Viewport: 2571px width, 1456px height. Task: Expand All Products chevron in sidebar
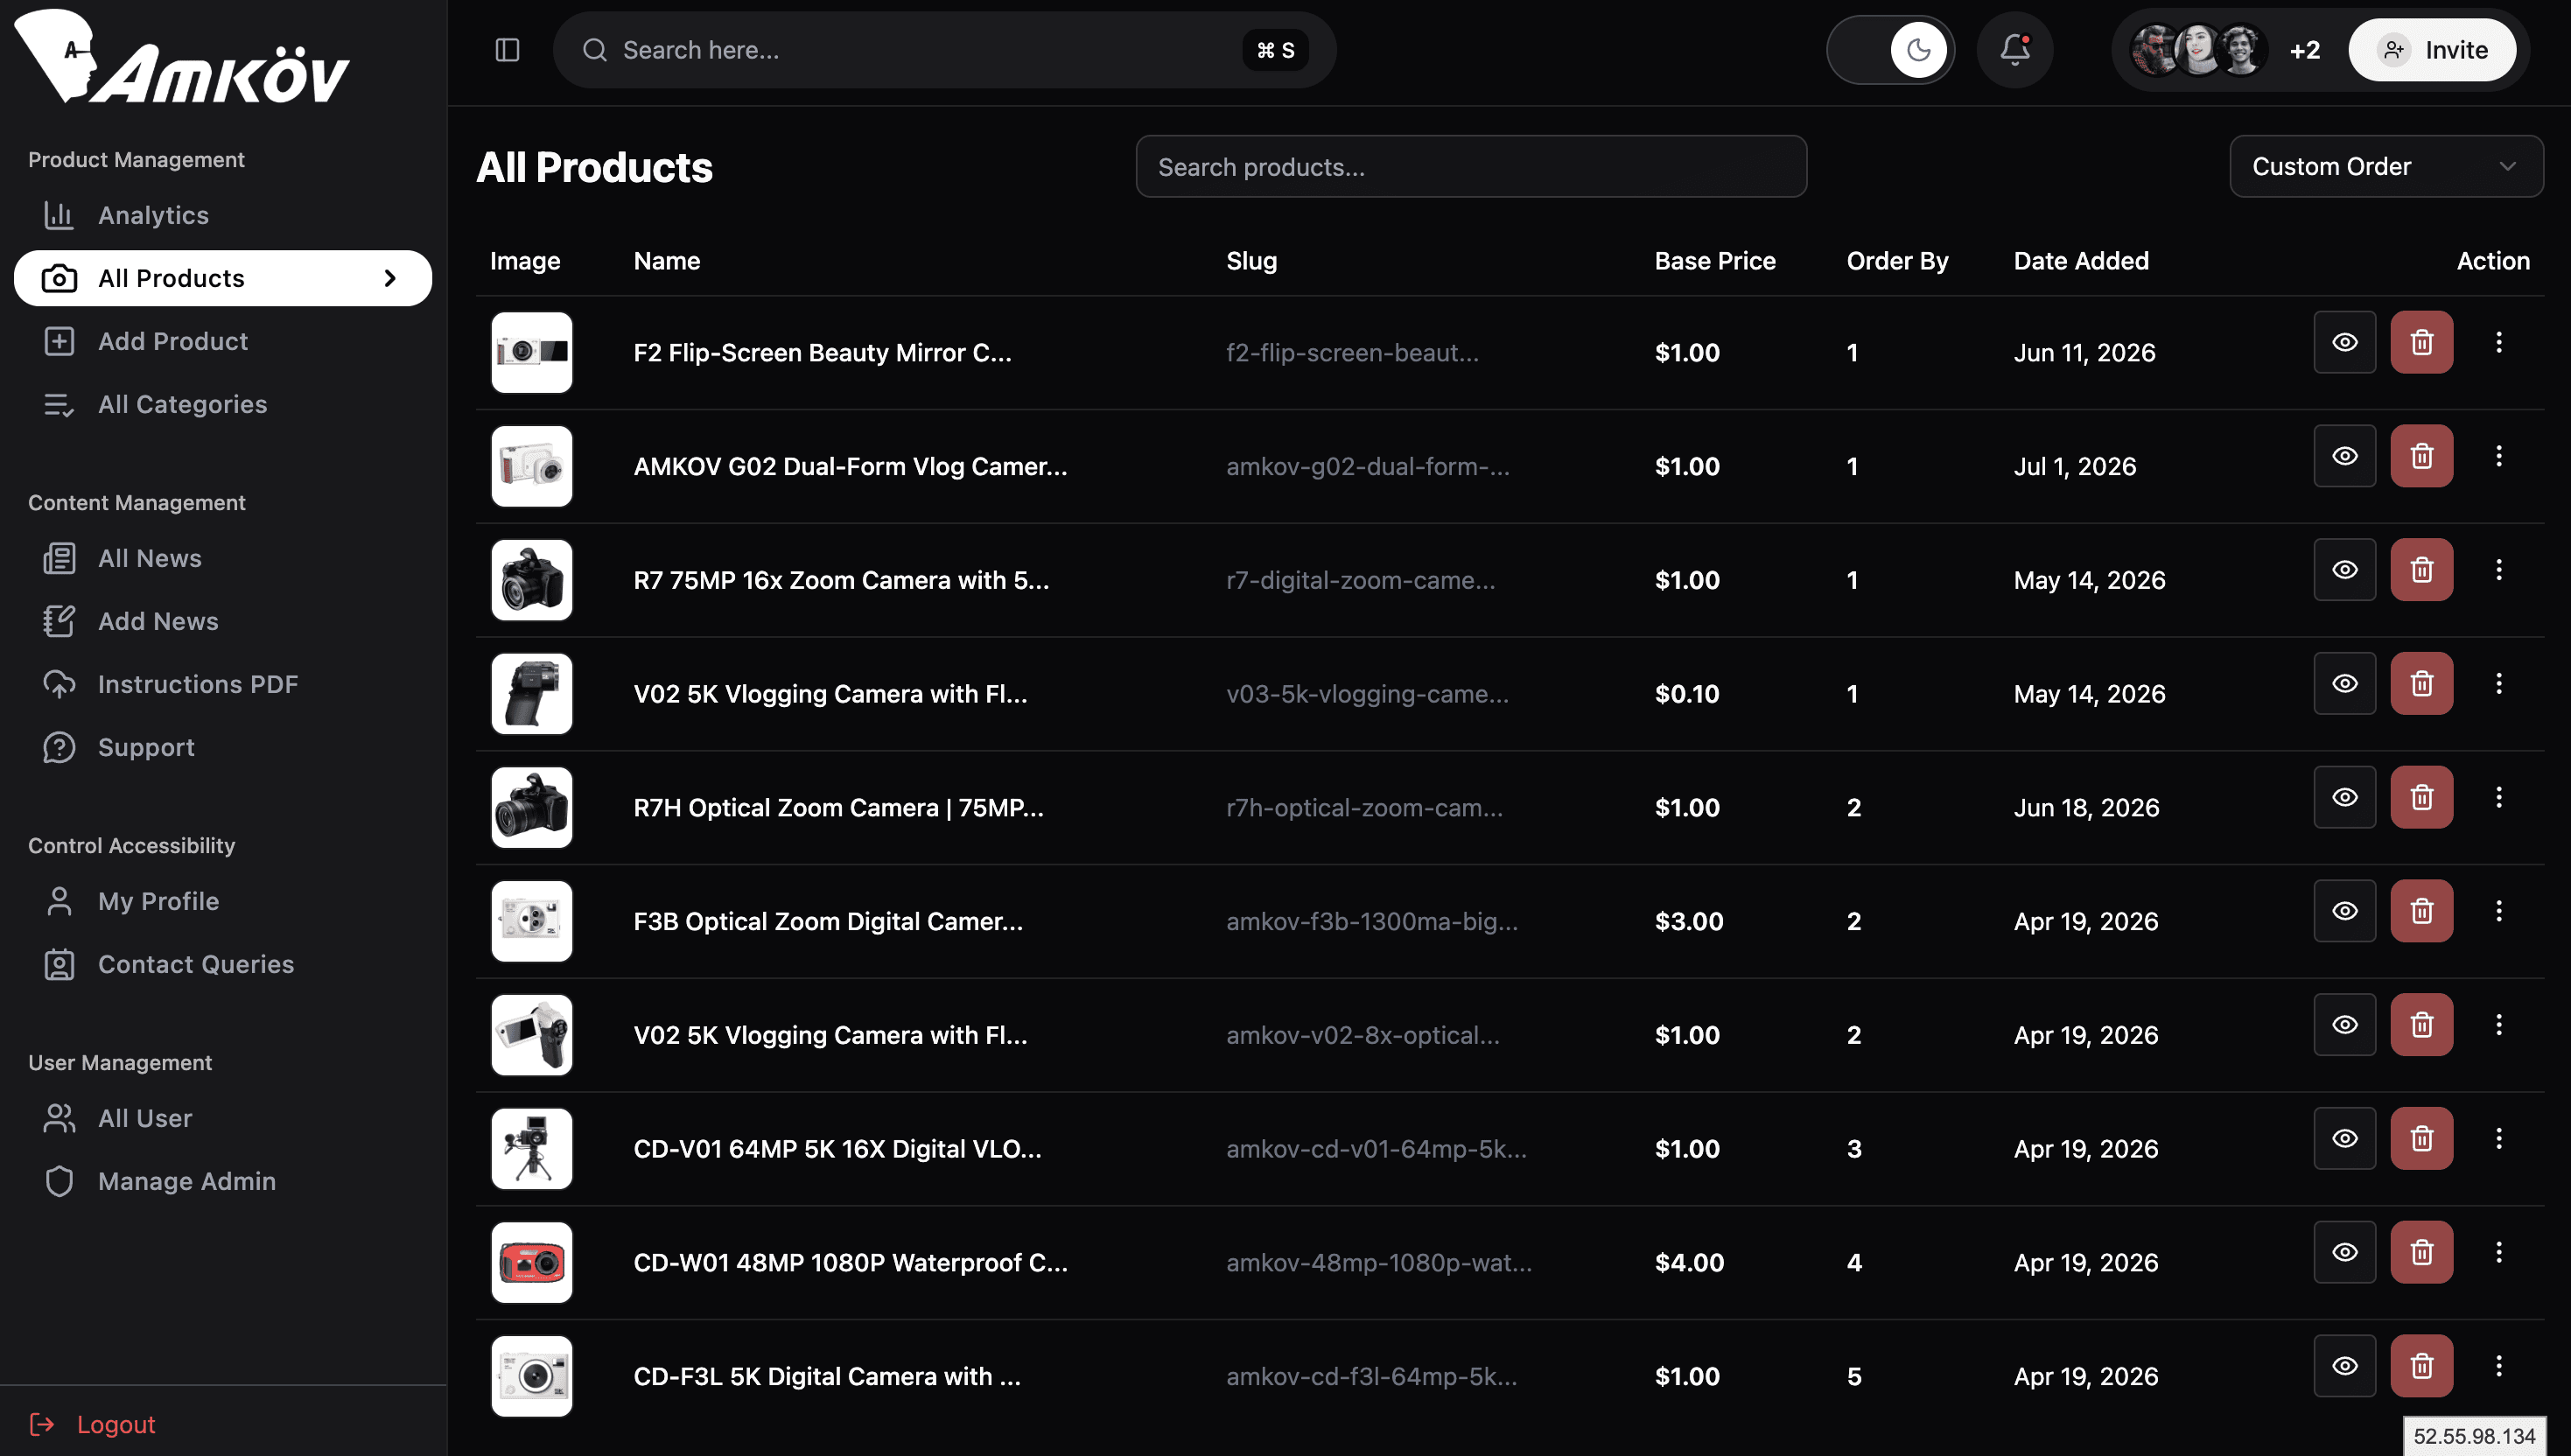point(390,278)
